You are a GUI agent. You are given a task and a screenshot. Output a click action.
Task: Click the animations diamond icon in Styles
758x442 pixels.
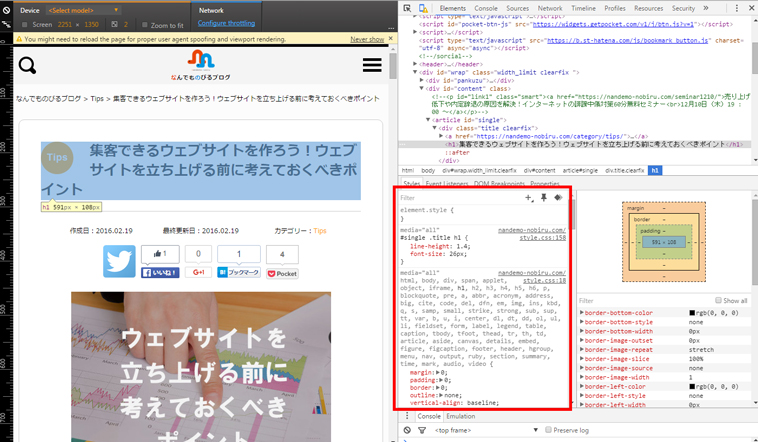point(558,197)
